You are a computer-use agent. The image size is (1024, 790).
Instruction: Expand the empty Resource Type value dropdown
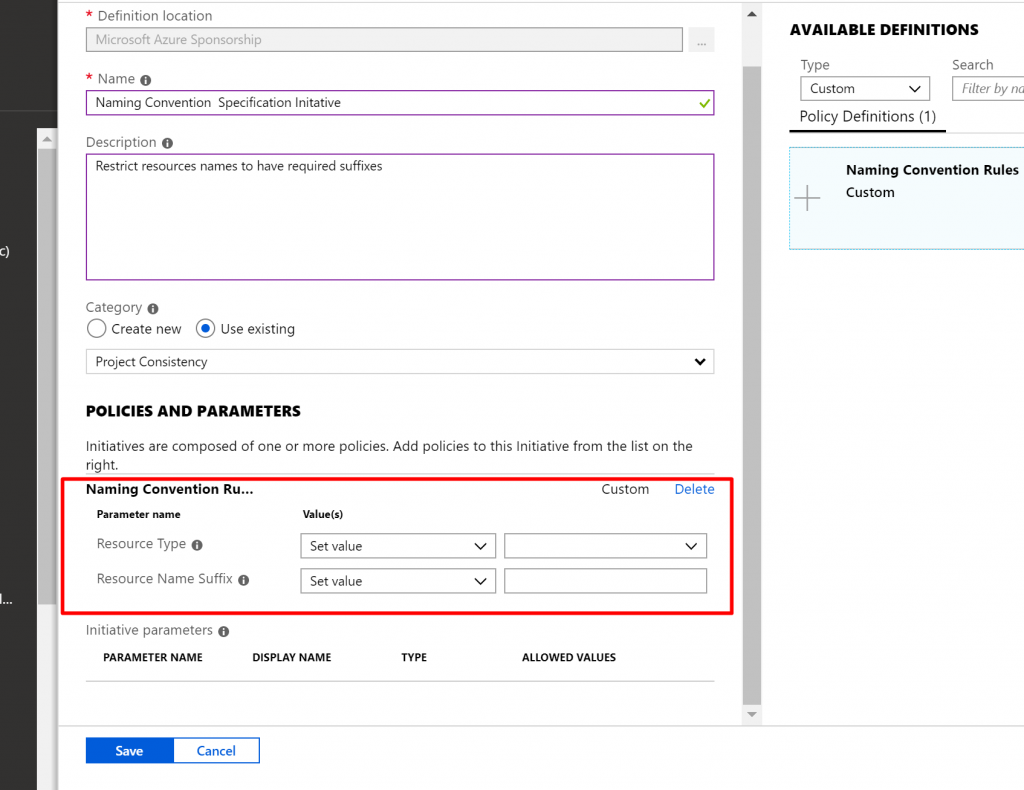pos(605,546)
